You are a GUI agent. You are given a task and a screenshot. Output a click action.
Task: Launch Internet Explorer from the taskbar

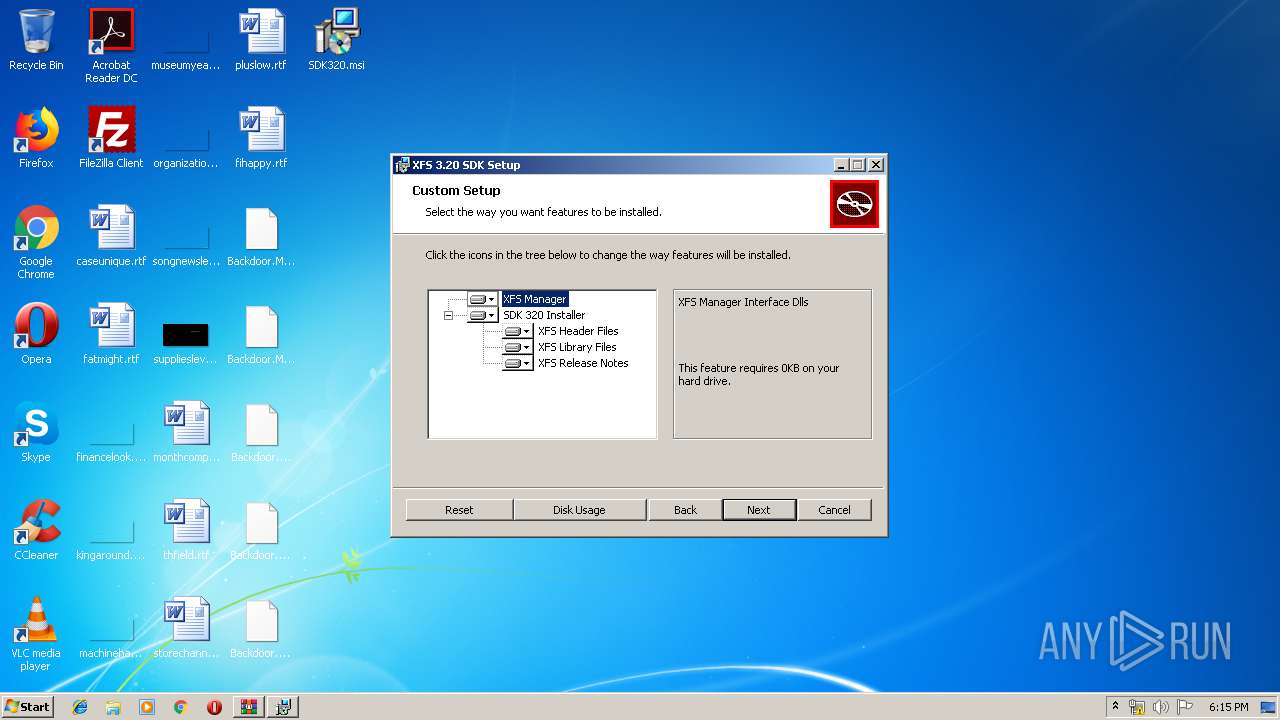(x=80, y=707)
